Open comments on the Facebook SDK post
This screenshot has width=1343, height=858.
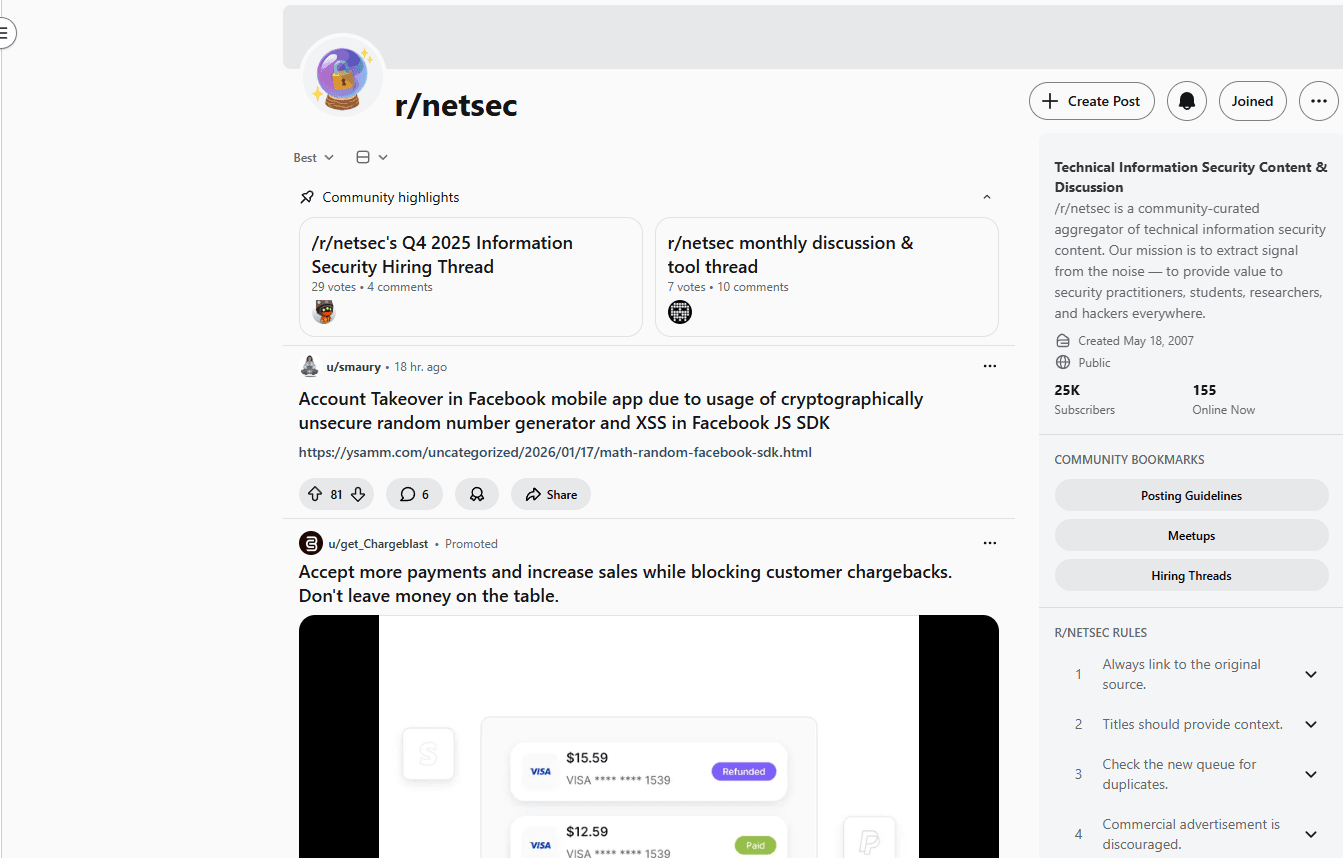click(x=414, y=494)
